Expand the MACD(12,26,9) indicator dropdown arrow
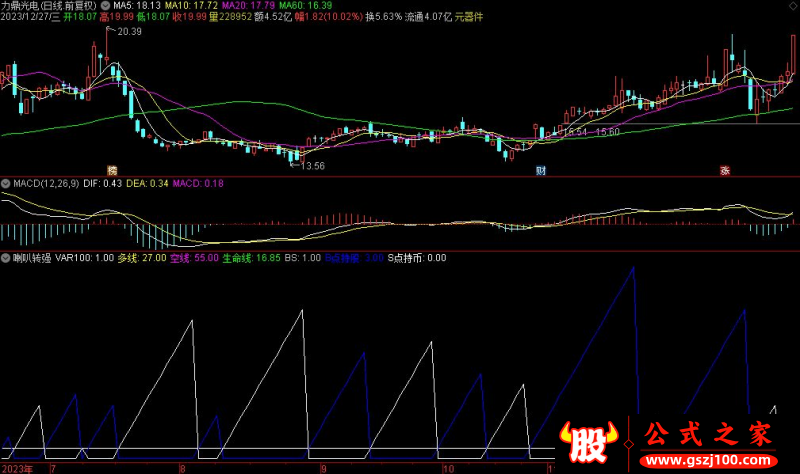The height and width of the screenshot is (474, 800). coord(6,183)
